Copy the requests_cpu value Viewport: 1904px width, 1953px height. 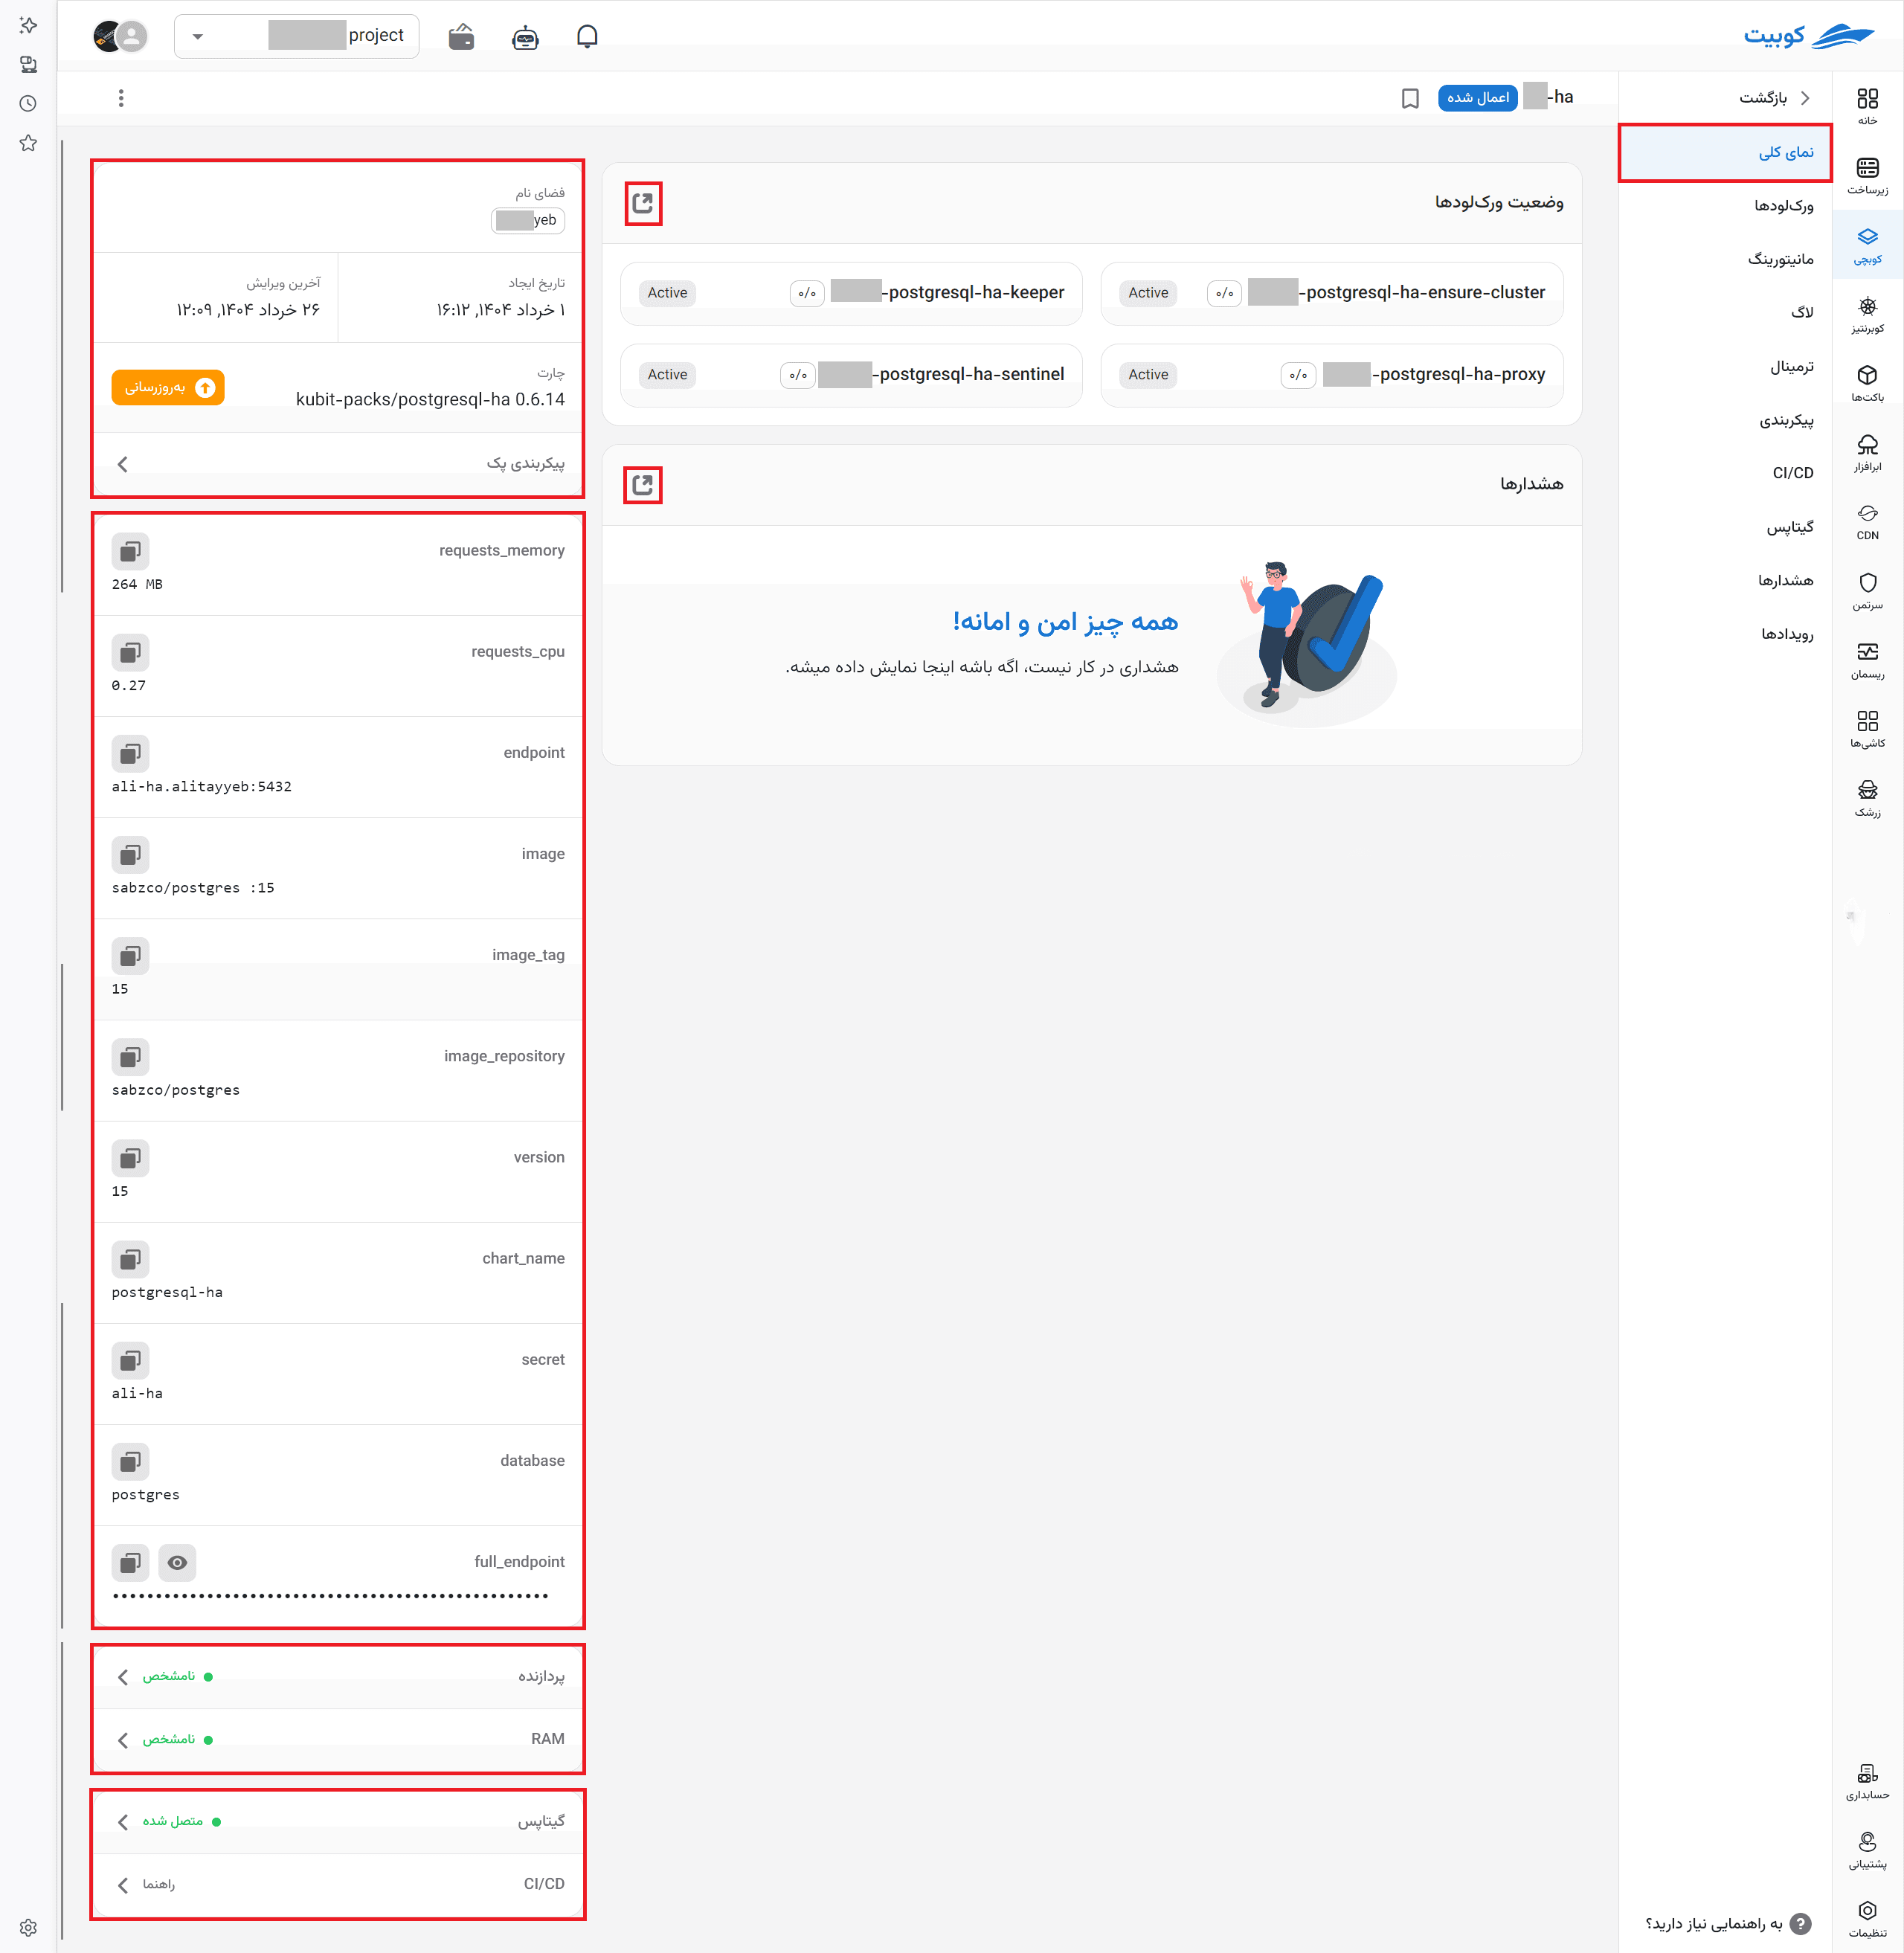tap(130, 652)
